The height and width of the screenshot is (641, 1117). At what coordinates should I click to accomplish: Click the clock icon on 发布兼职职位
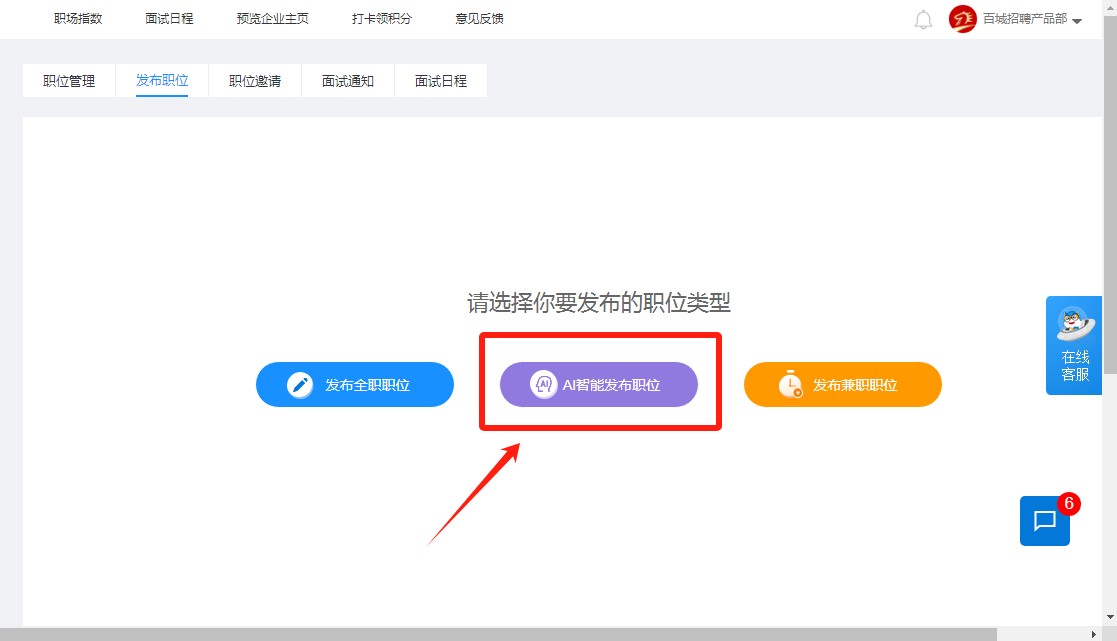[x=790, y=385]
